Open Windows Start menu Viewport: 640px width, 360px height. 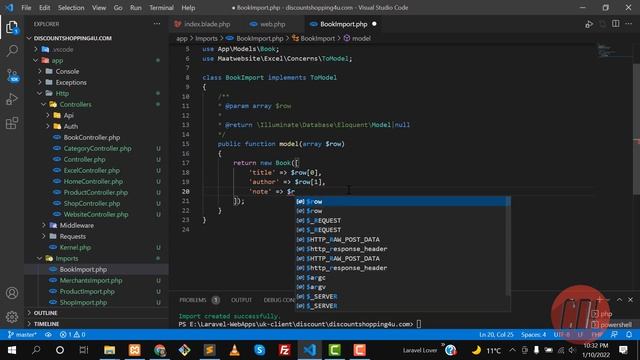pos(12,350)
